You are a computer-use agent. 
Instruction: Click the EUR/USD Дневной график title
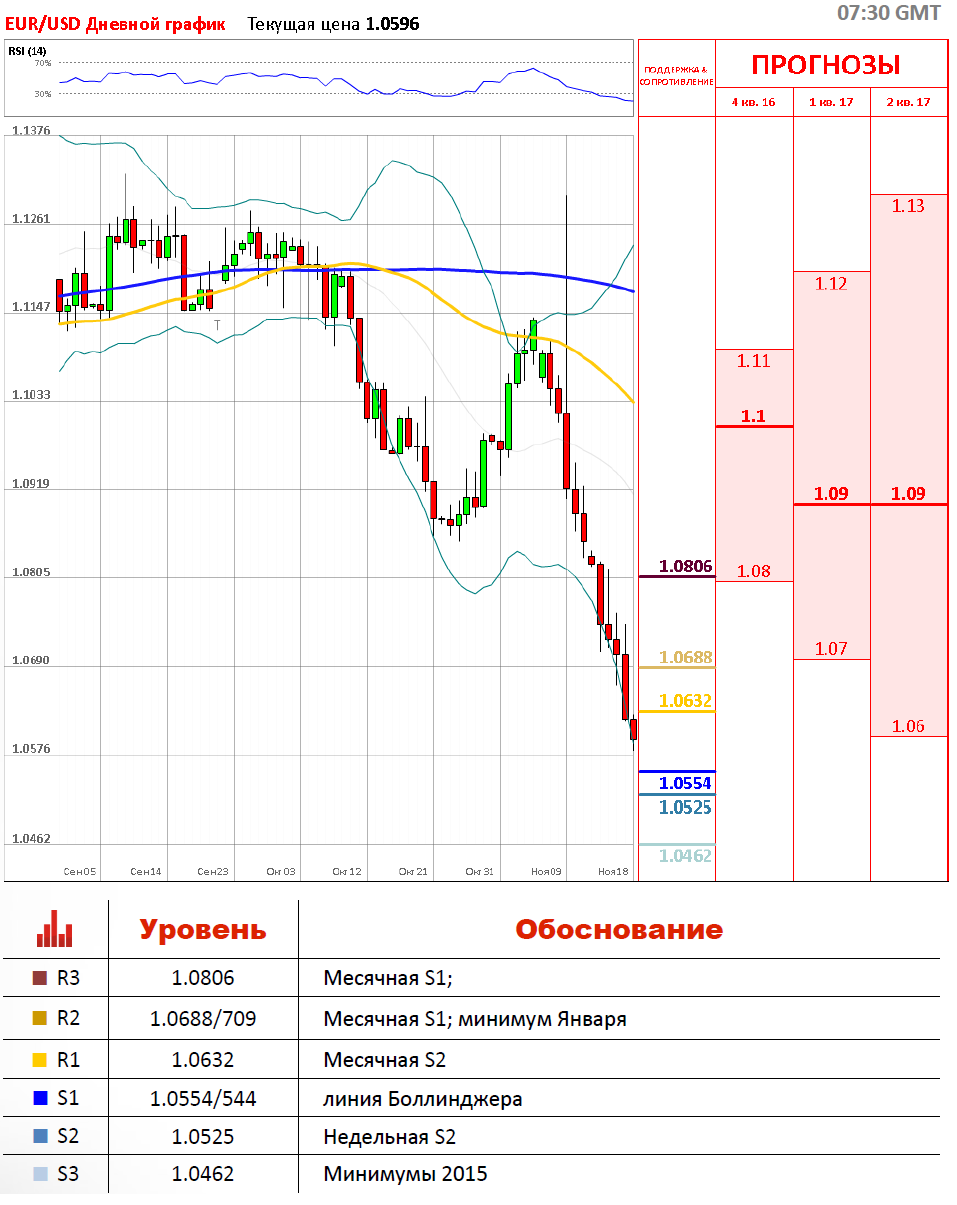(x=116, y=24)
